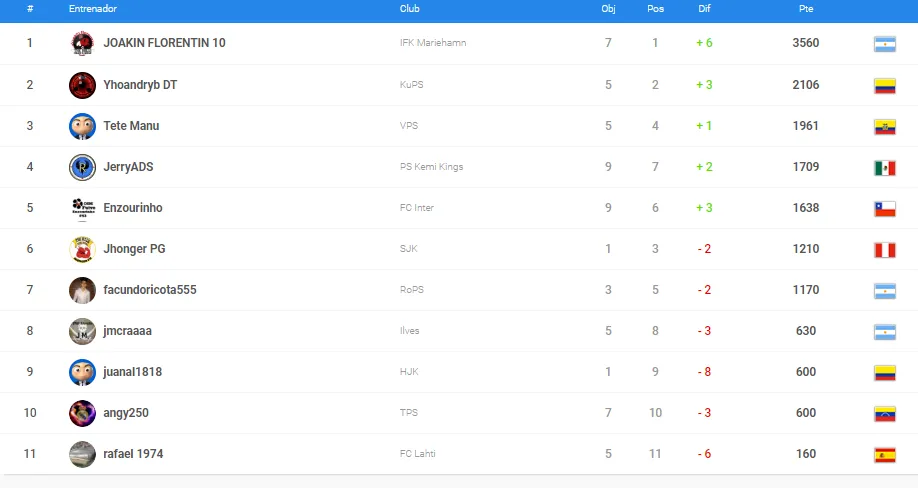Click JerryADS's blue crest avatar
The height and width of the screenshot is (488, 918).
(x=82, y=167)
